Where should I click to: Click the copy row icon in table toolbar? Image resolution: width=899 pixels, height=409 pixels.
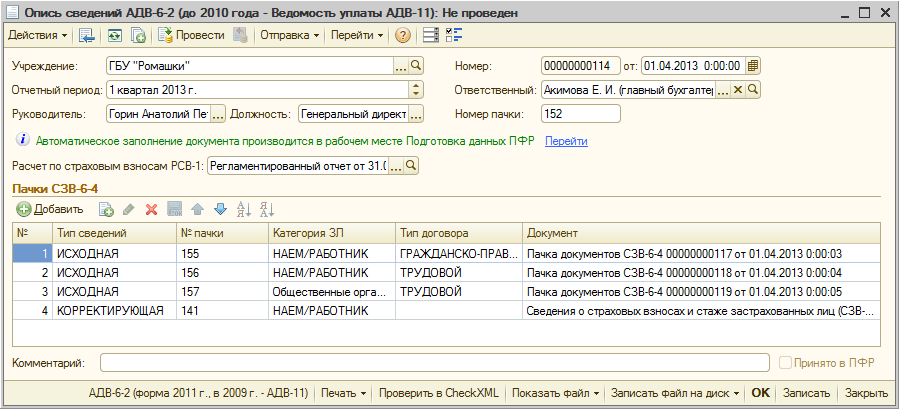[106, 209]
